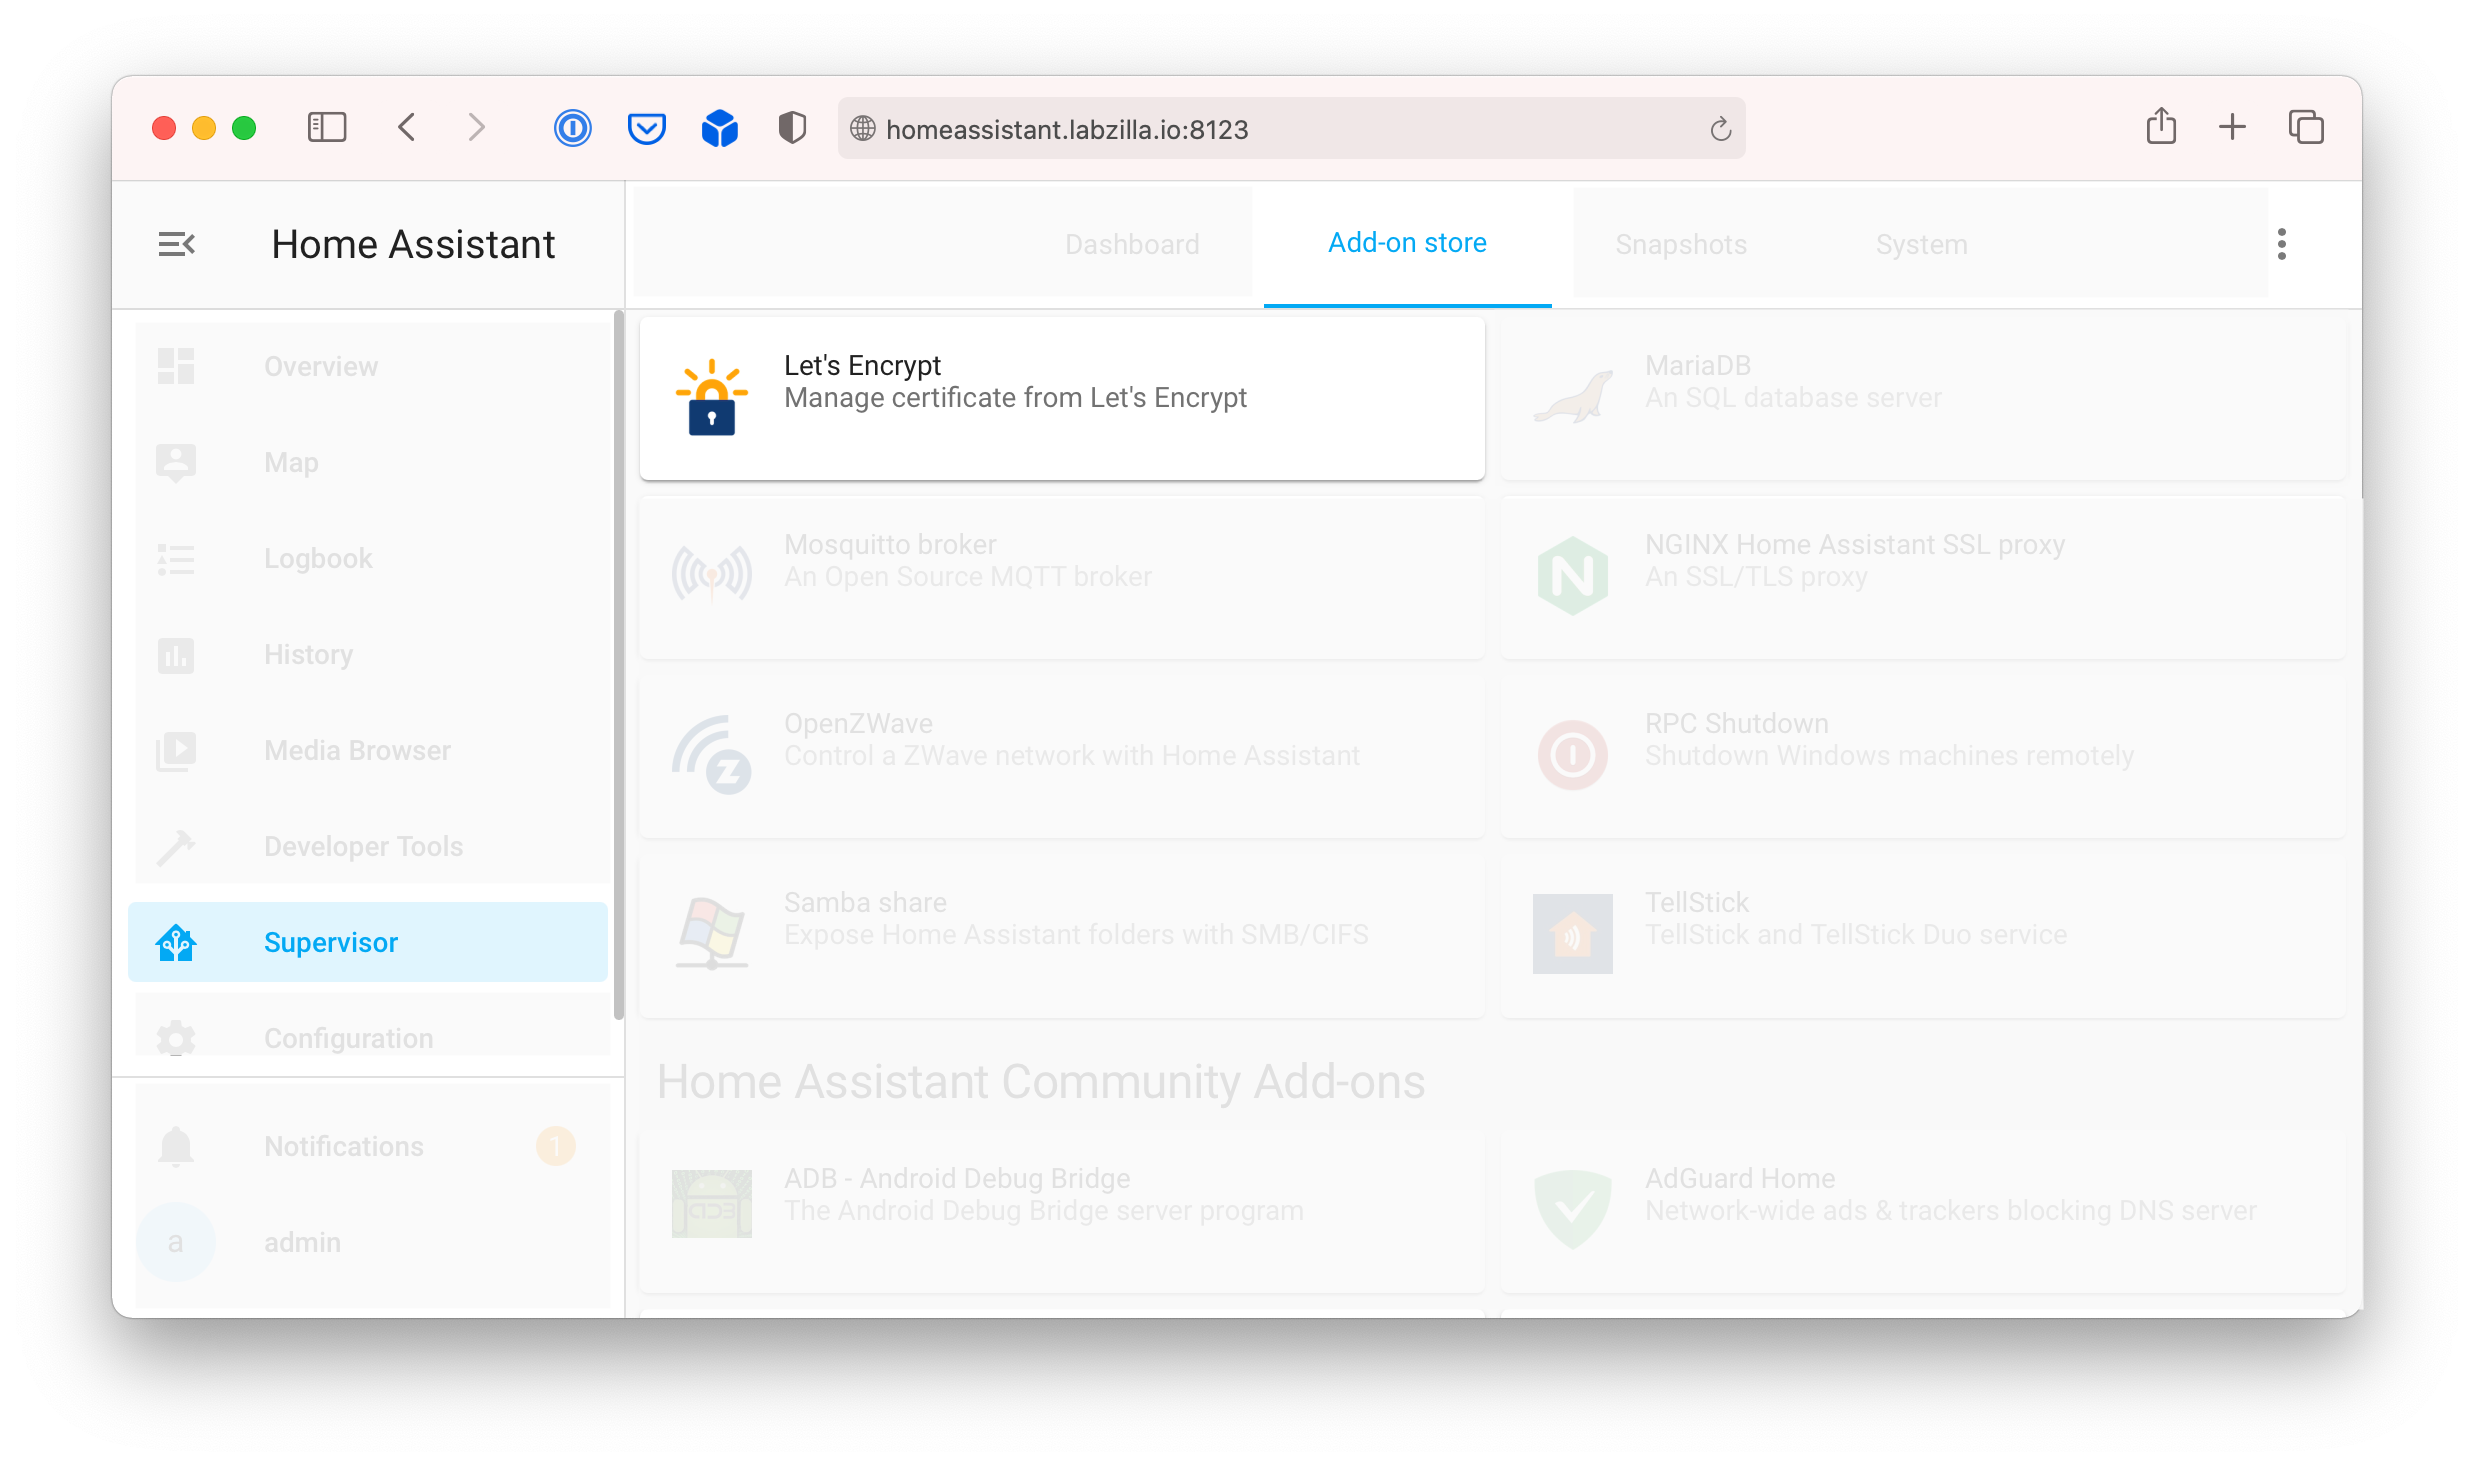Switch to the Add-on store tab
Viewport: 2474px width, 1466px height.
tap(1407, 243)
